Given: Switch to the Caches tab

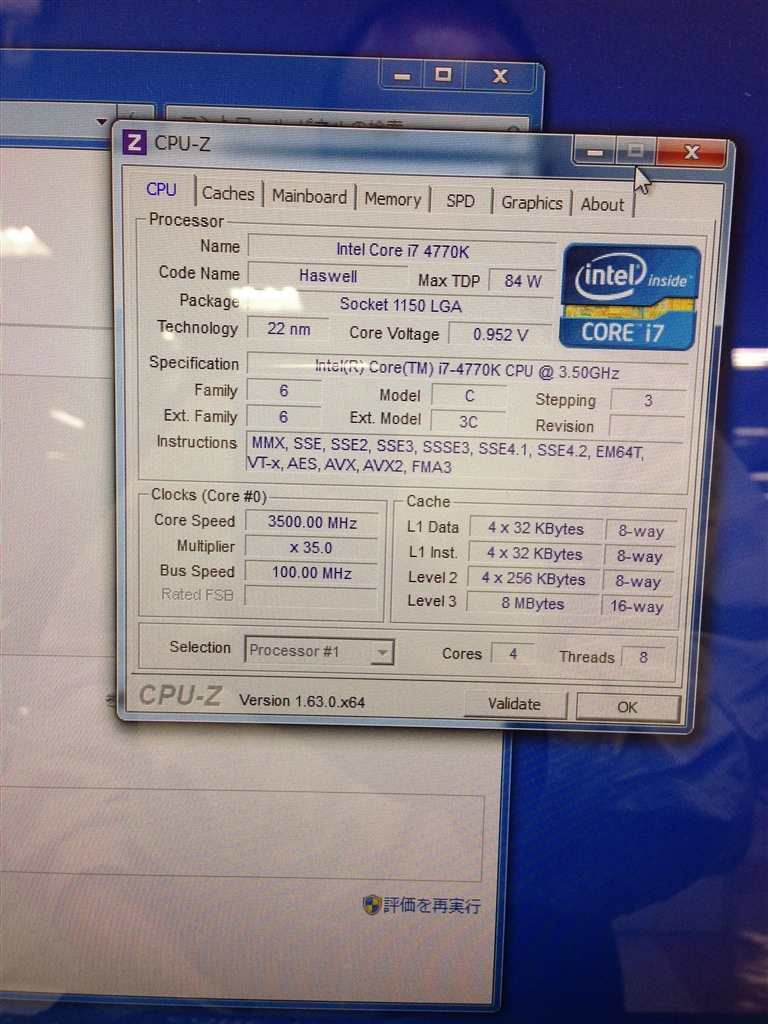Looking at the screenshot, I should 228,193.
